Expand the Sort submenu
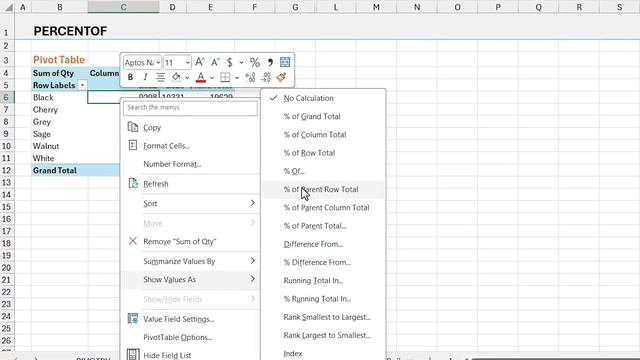This screenshot has width=640, height=360. click(x=190, y=203)
